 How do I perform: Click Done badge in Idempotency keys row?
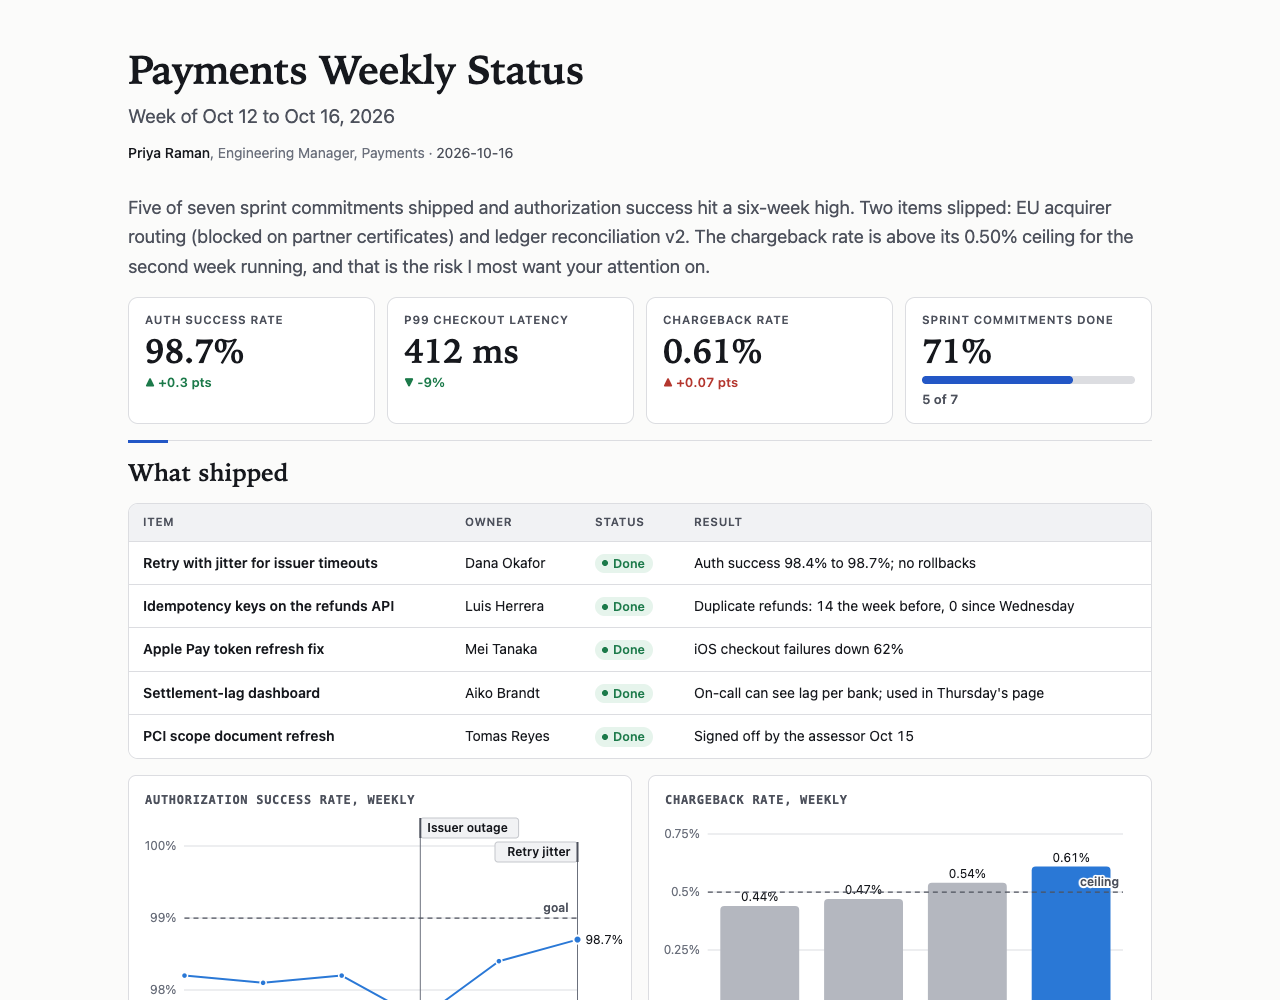(624, 606)
